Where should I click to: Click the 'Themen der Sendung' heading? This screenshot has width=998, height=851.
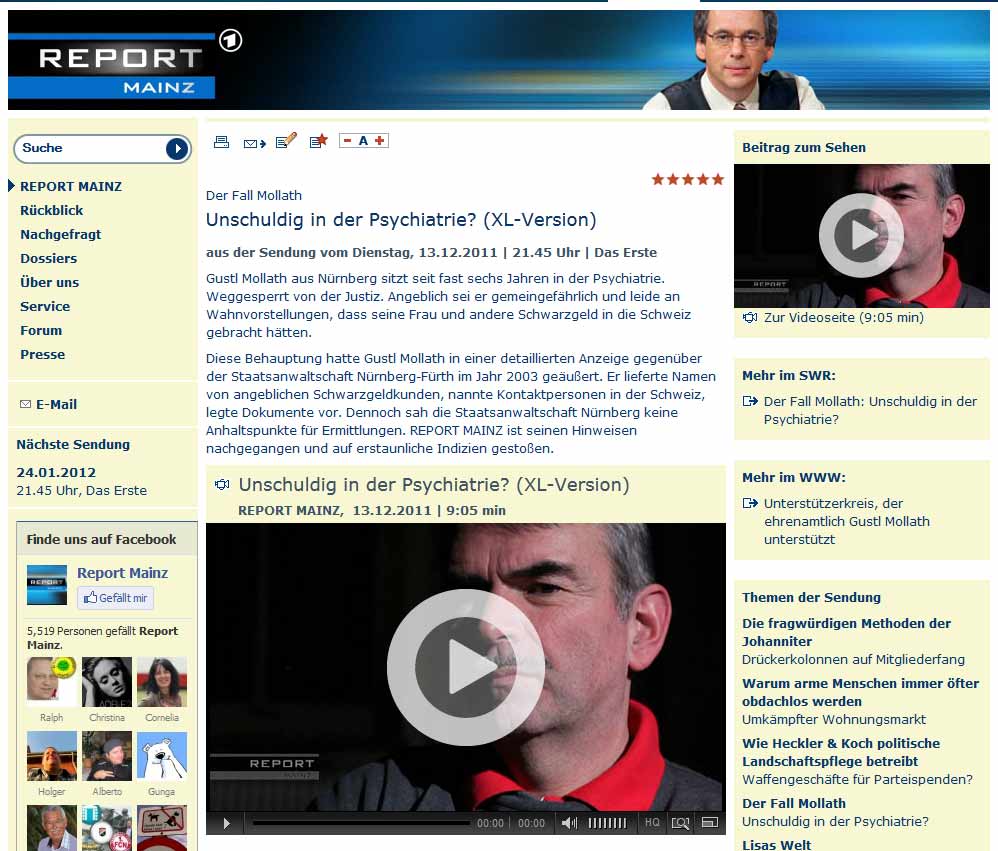(812, 597)
